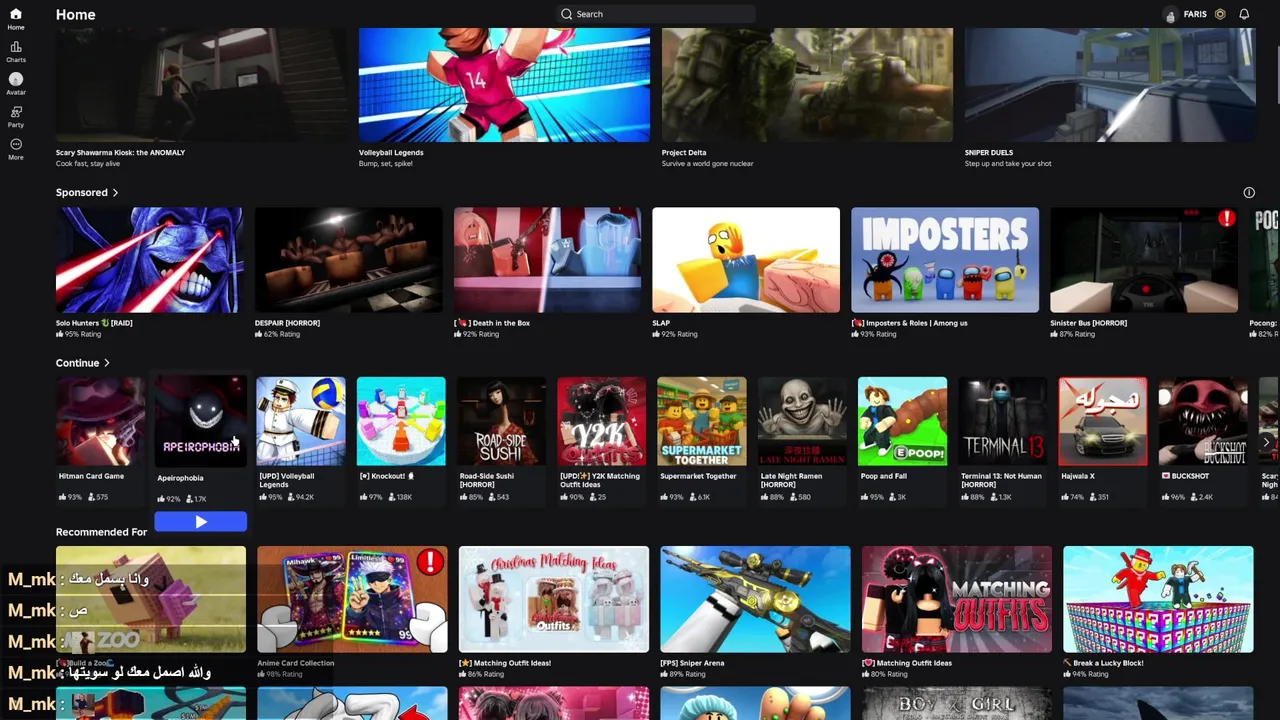Open the Robux balance icon
Screen dimensions: 1280x720
pyautogui.click(x=1220, y=14)
